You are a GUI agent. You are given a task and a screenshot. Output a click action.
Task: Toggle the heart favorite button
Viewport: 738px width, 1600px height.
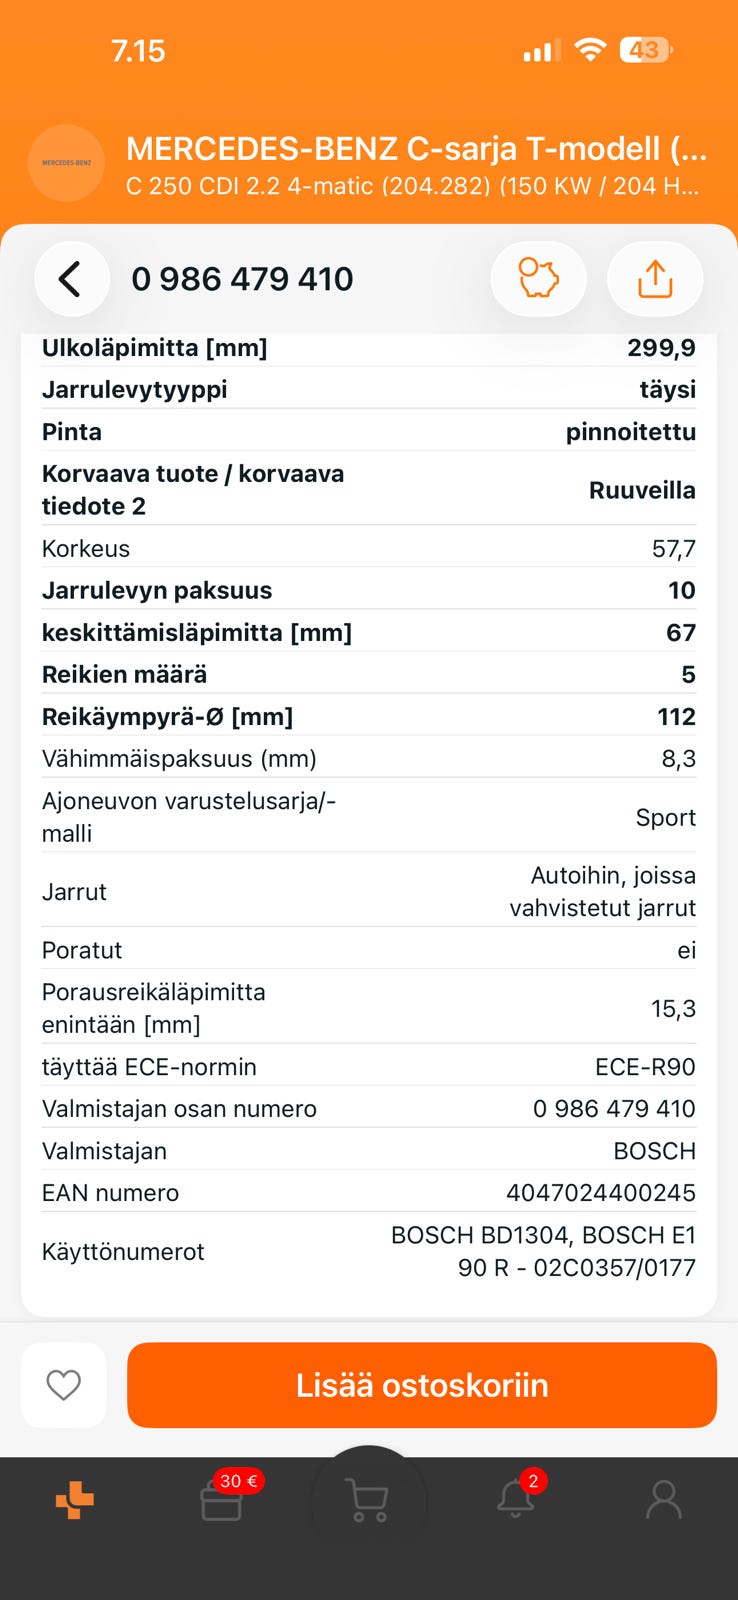64,1385
